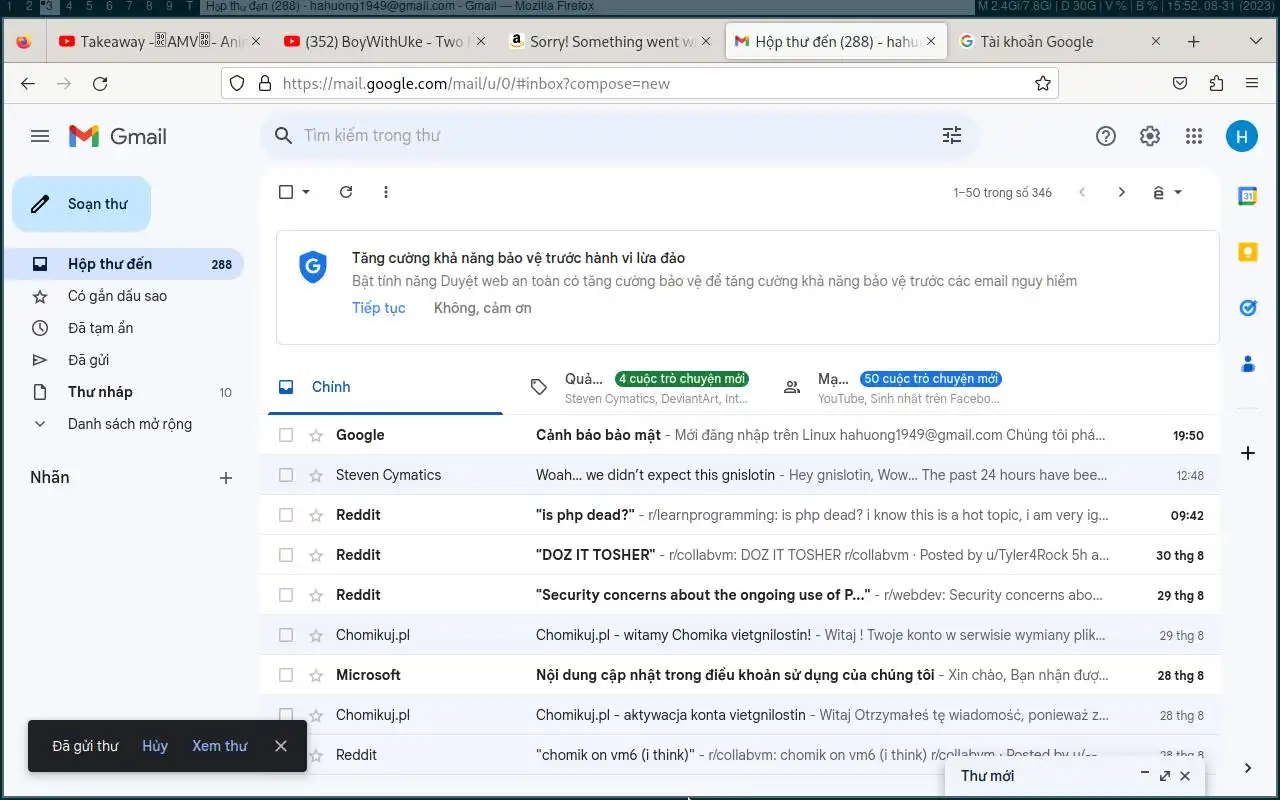Open Google Tasks in the side panel
Screen dimensions: 1280x800
[1248, 308]
